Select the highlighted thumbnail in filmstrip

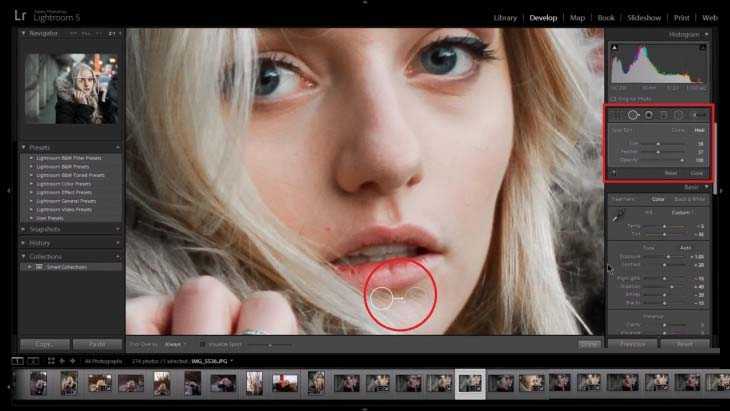click(x=470, y=382)
